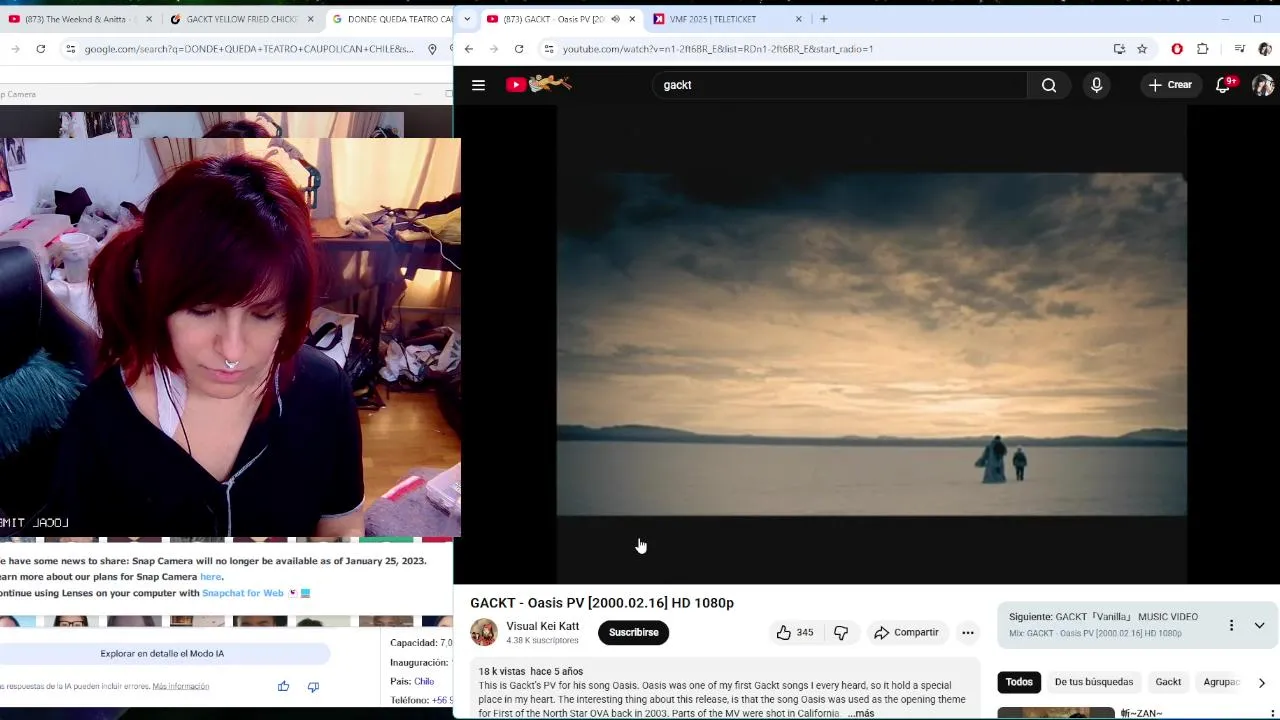
Task: Subscribe with the Suscribirse button
Action: click(633, 632)
